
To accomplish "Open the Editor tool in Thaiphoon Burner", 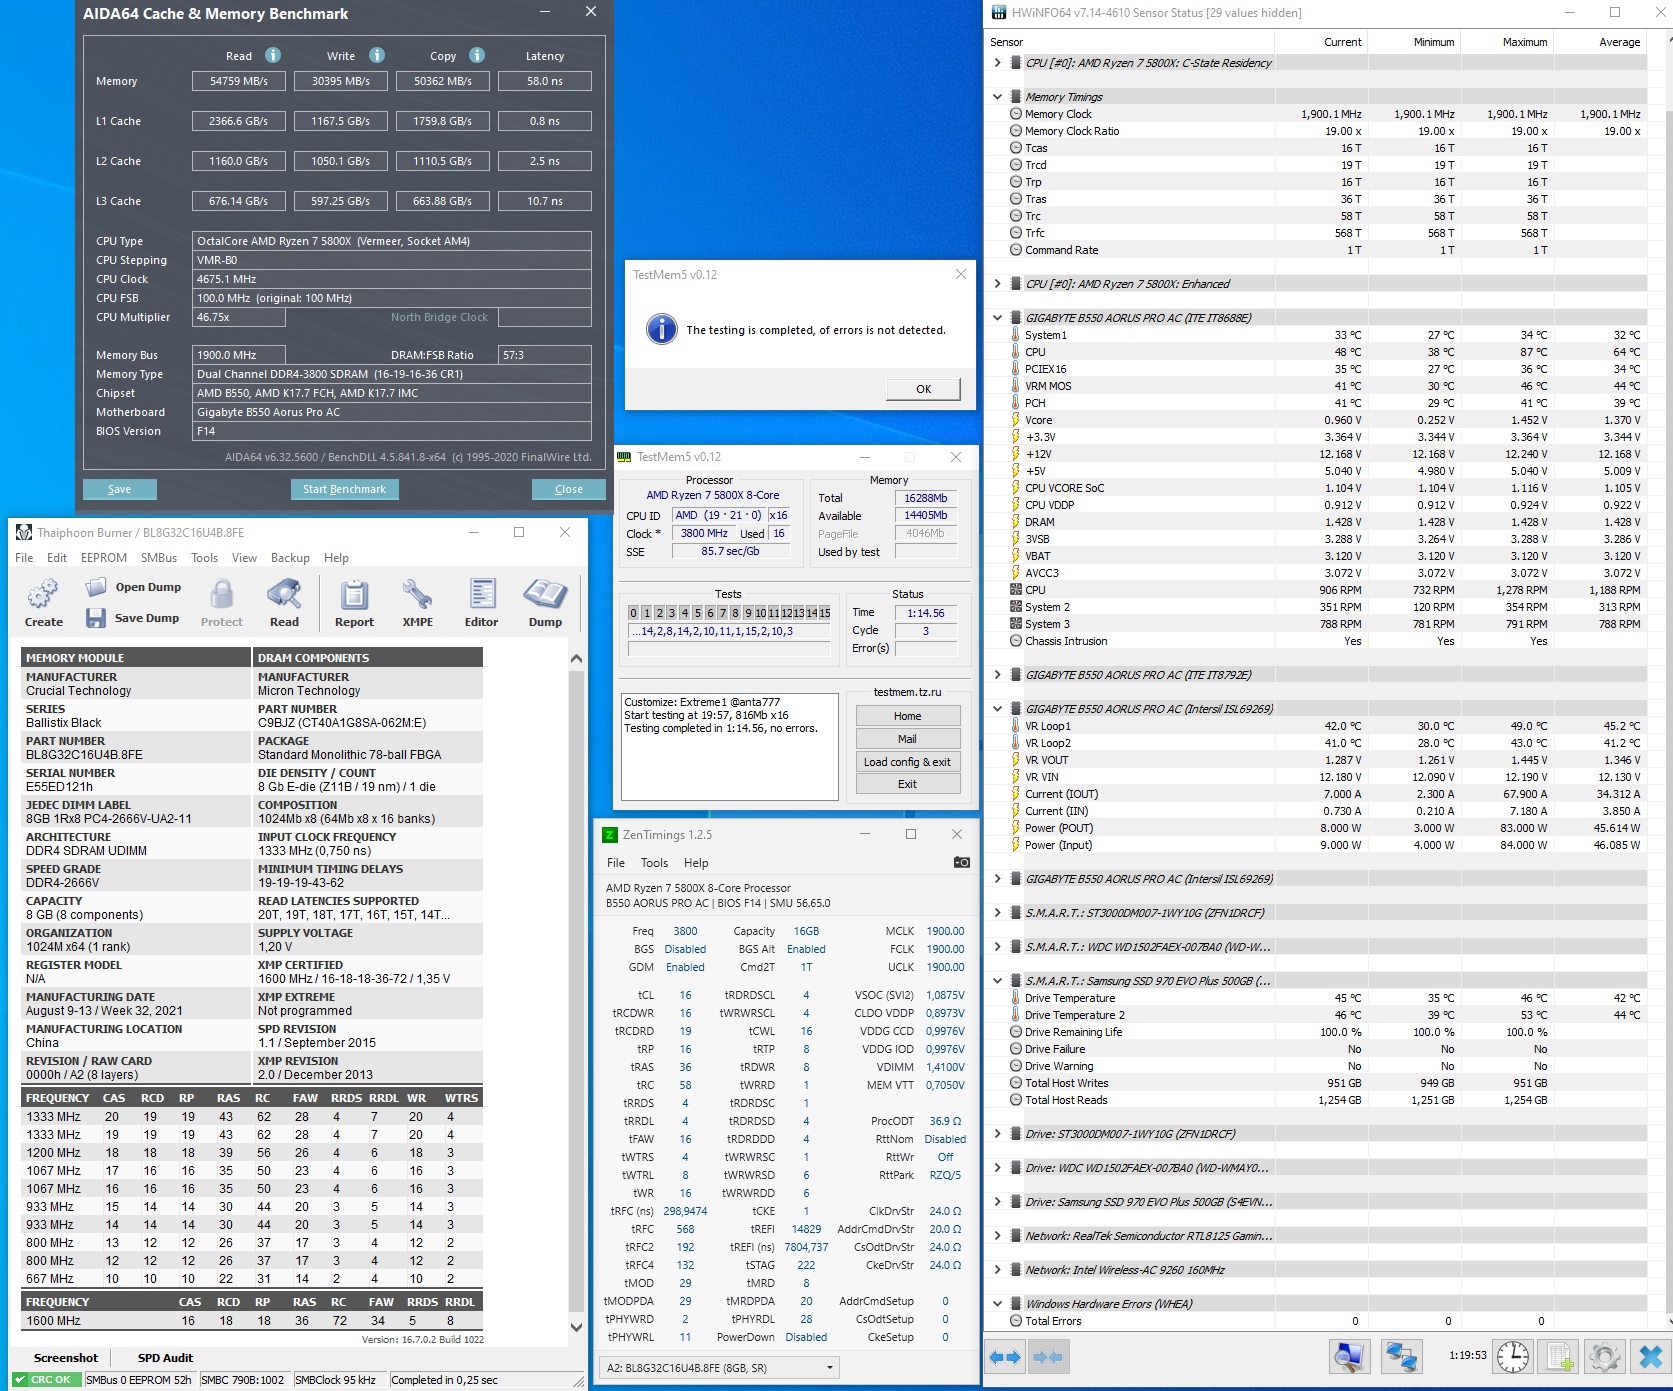I will pyautogui.click(x=481, y=594).
